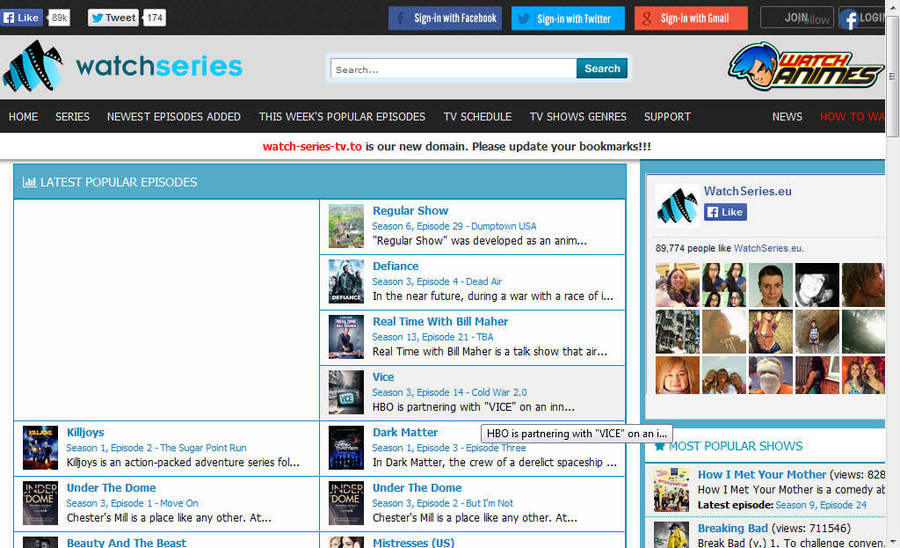Image resolution: width=900 pixels, height=548 pixels.
Task: Open the Regular Show thumbnail
Action: [346, 226]
